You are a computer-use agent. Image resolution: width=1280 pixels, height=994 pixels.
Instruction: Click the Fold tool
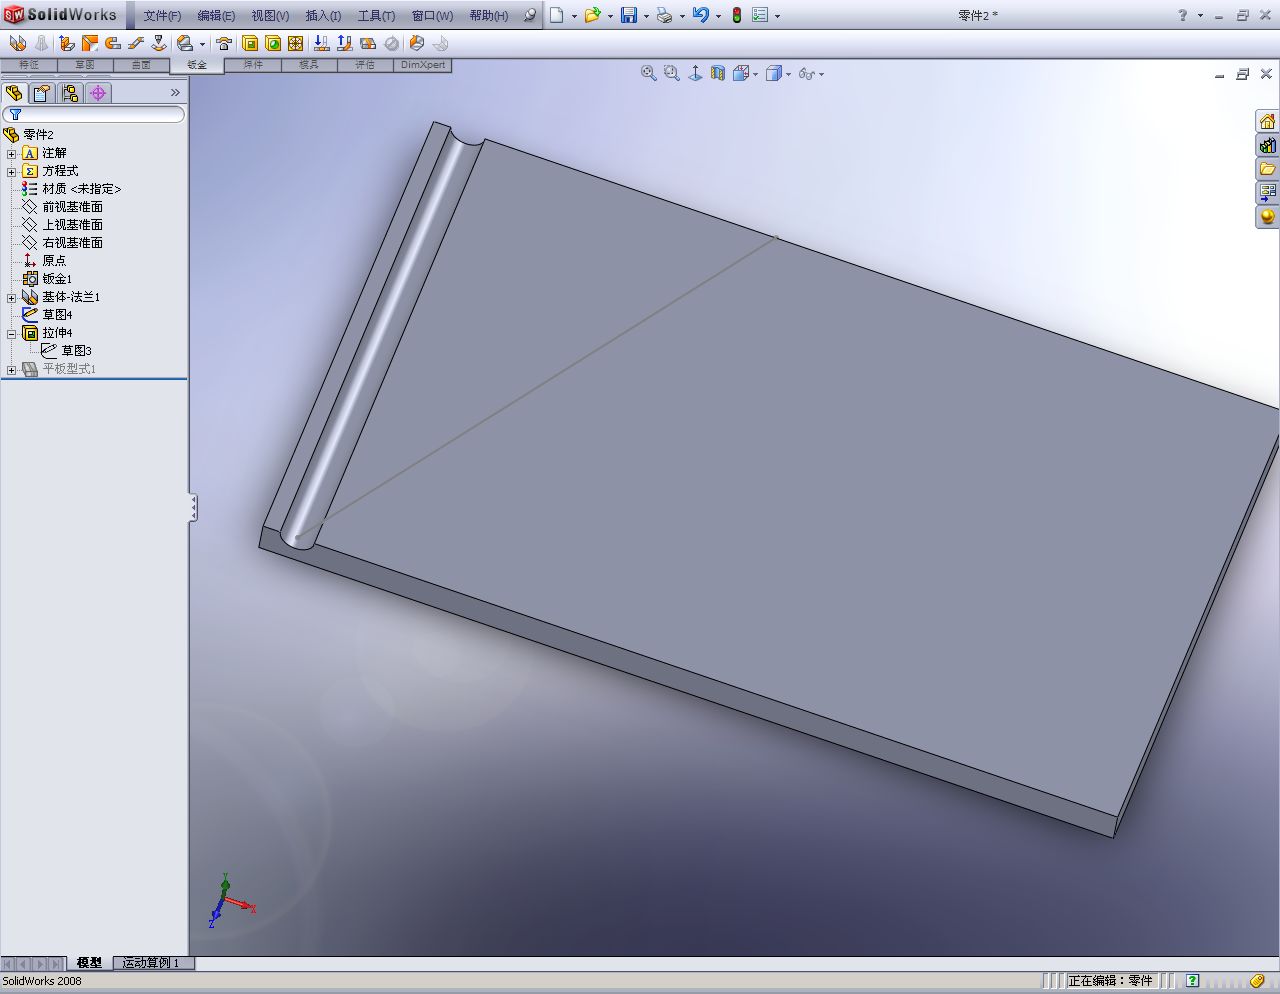344,43
